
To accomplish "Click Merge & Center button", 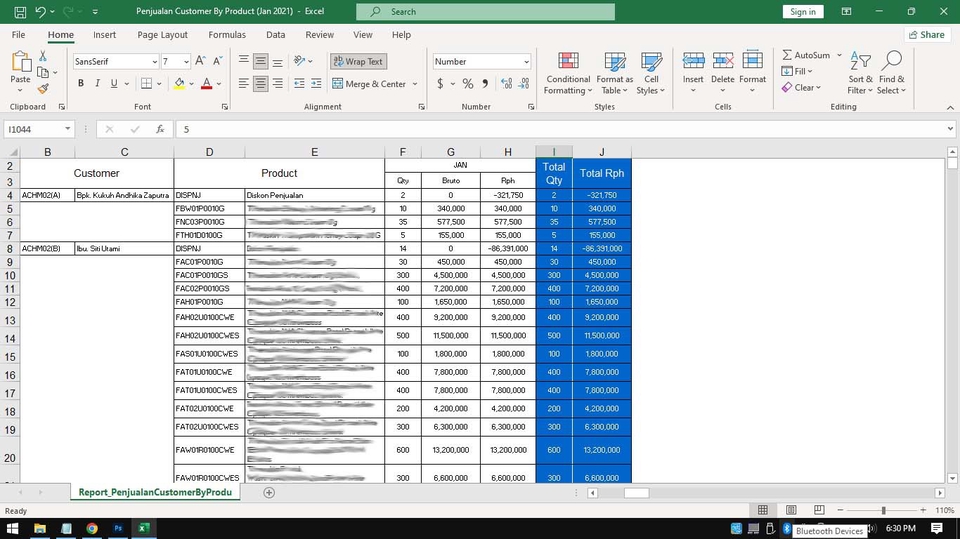I will [369, 84].
